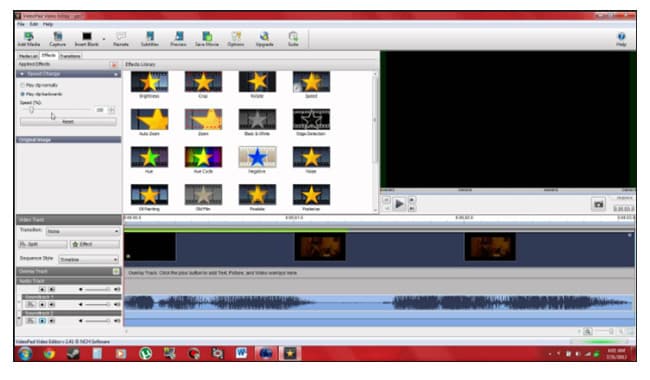Open the Insert Blank dropdown arrow

pyautogui.click(x=104, y=39)
